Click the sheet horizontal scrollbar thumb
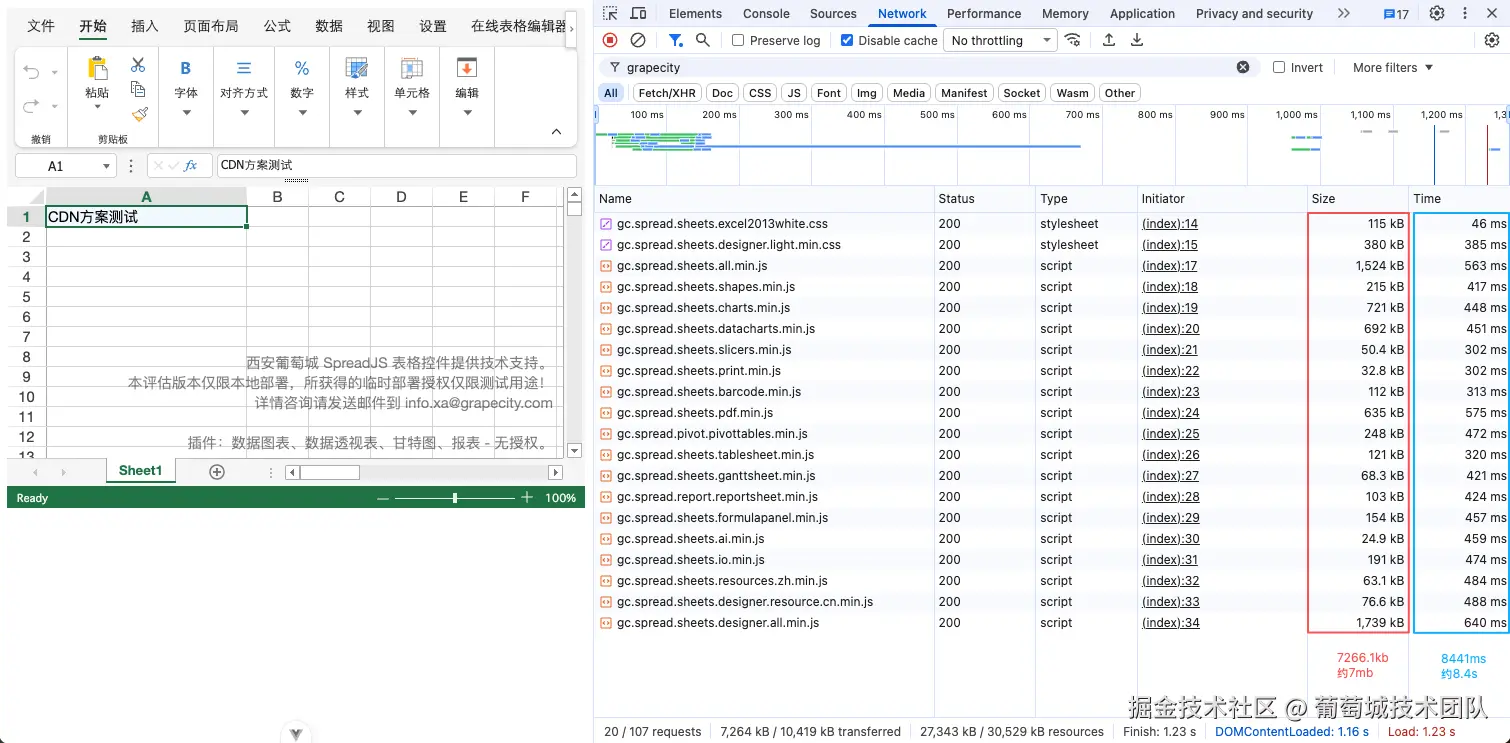Screen dimensions: 1510x743 pos(329,472)
